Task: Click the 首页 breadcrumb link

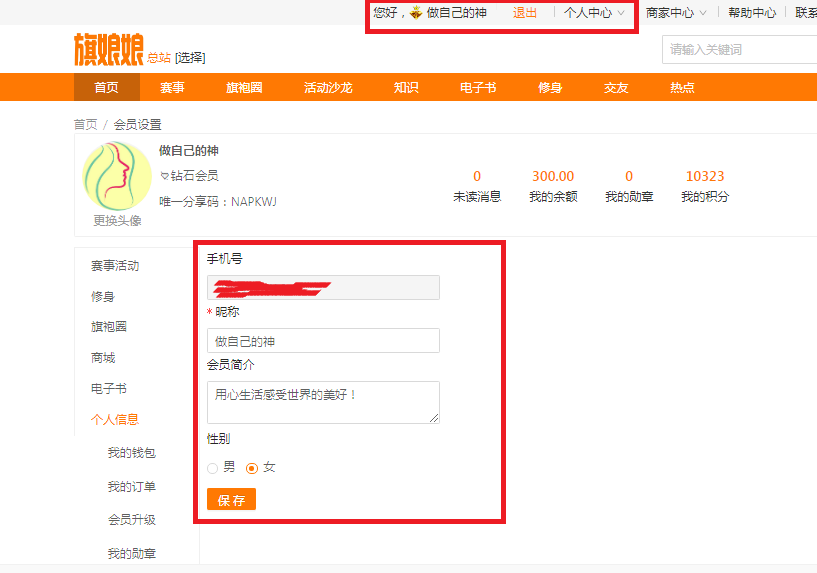Action: click(x=85, y=124)
